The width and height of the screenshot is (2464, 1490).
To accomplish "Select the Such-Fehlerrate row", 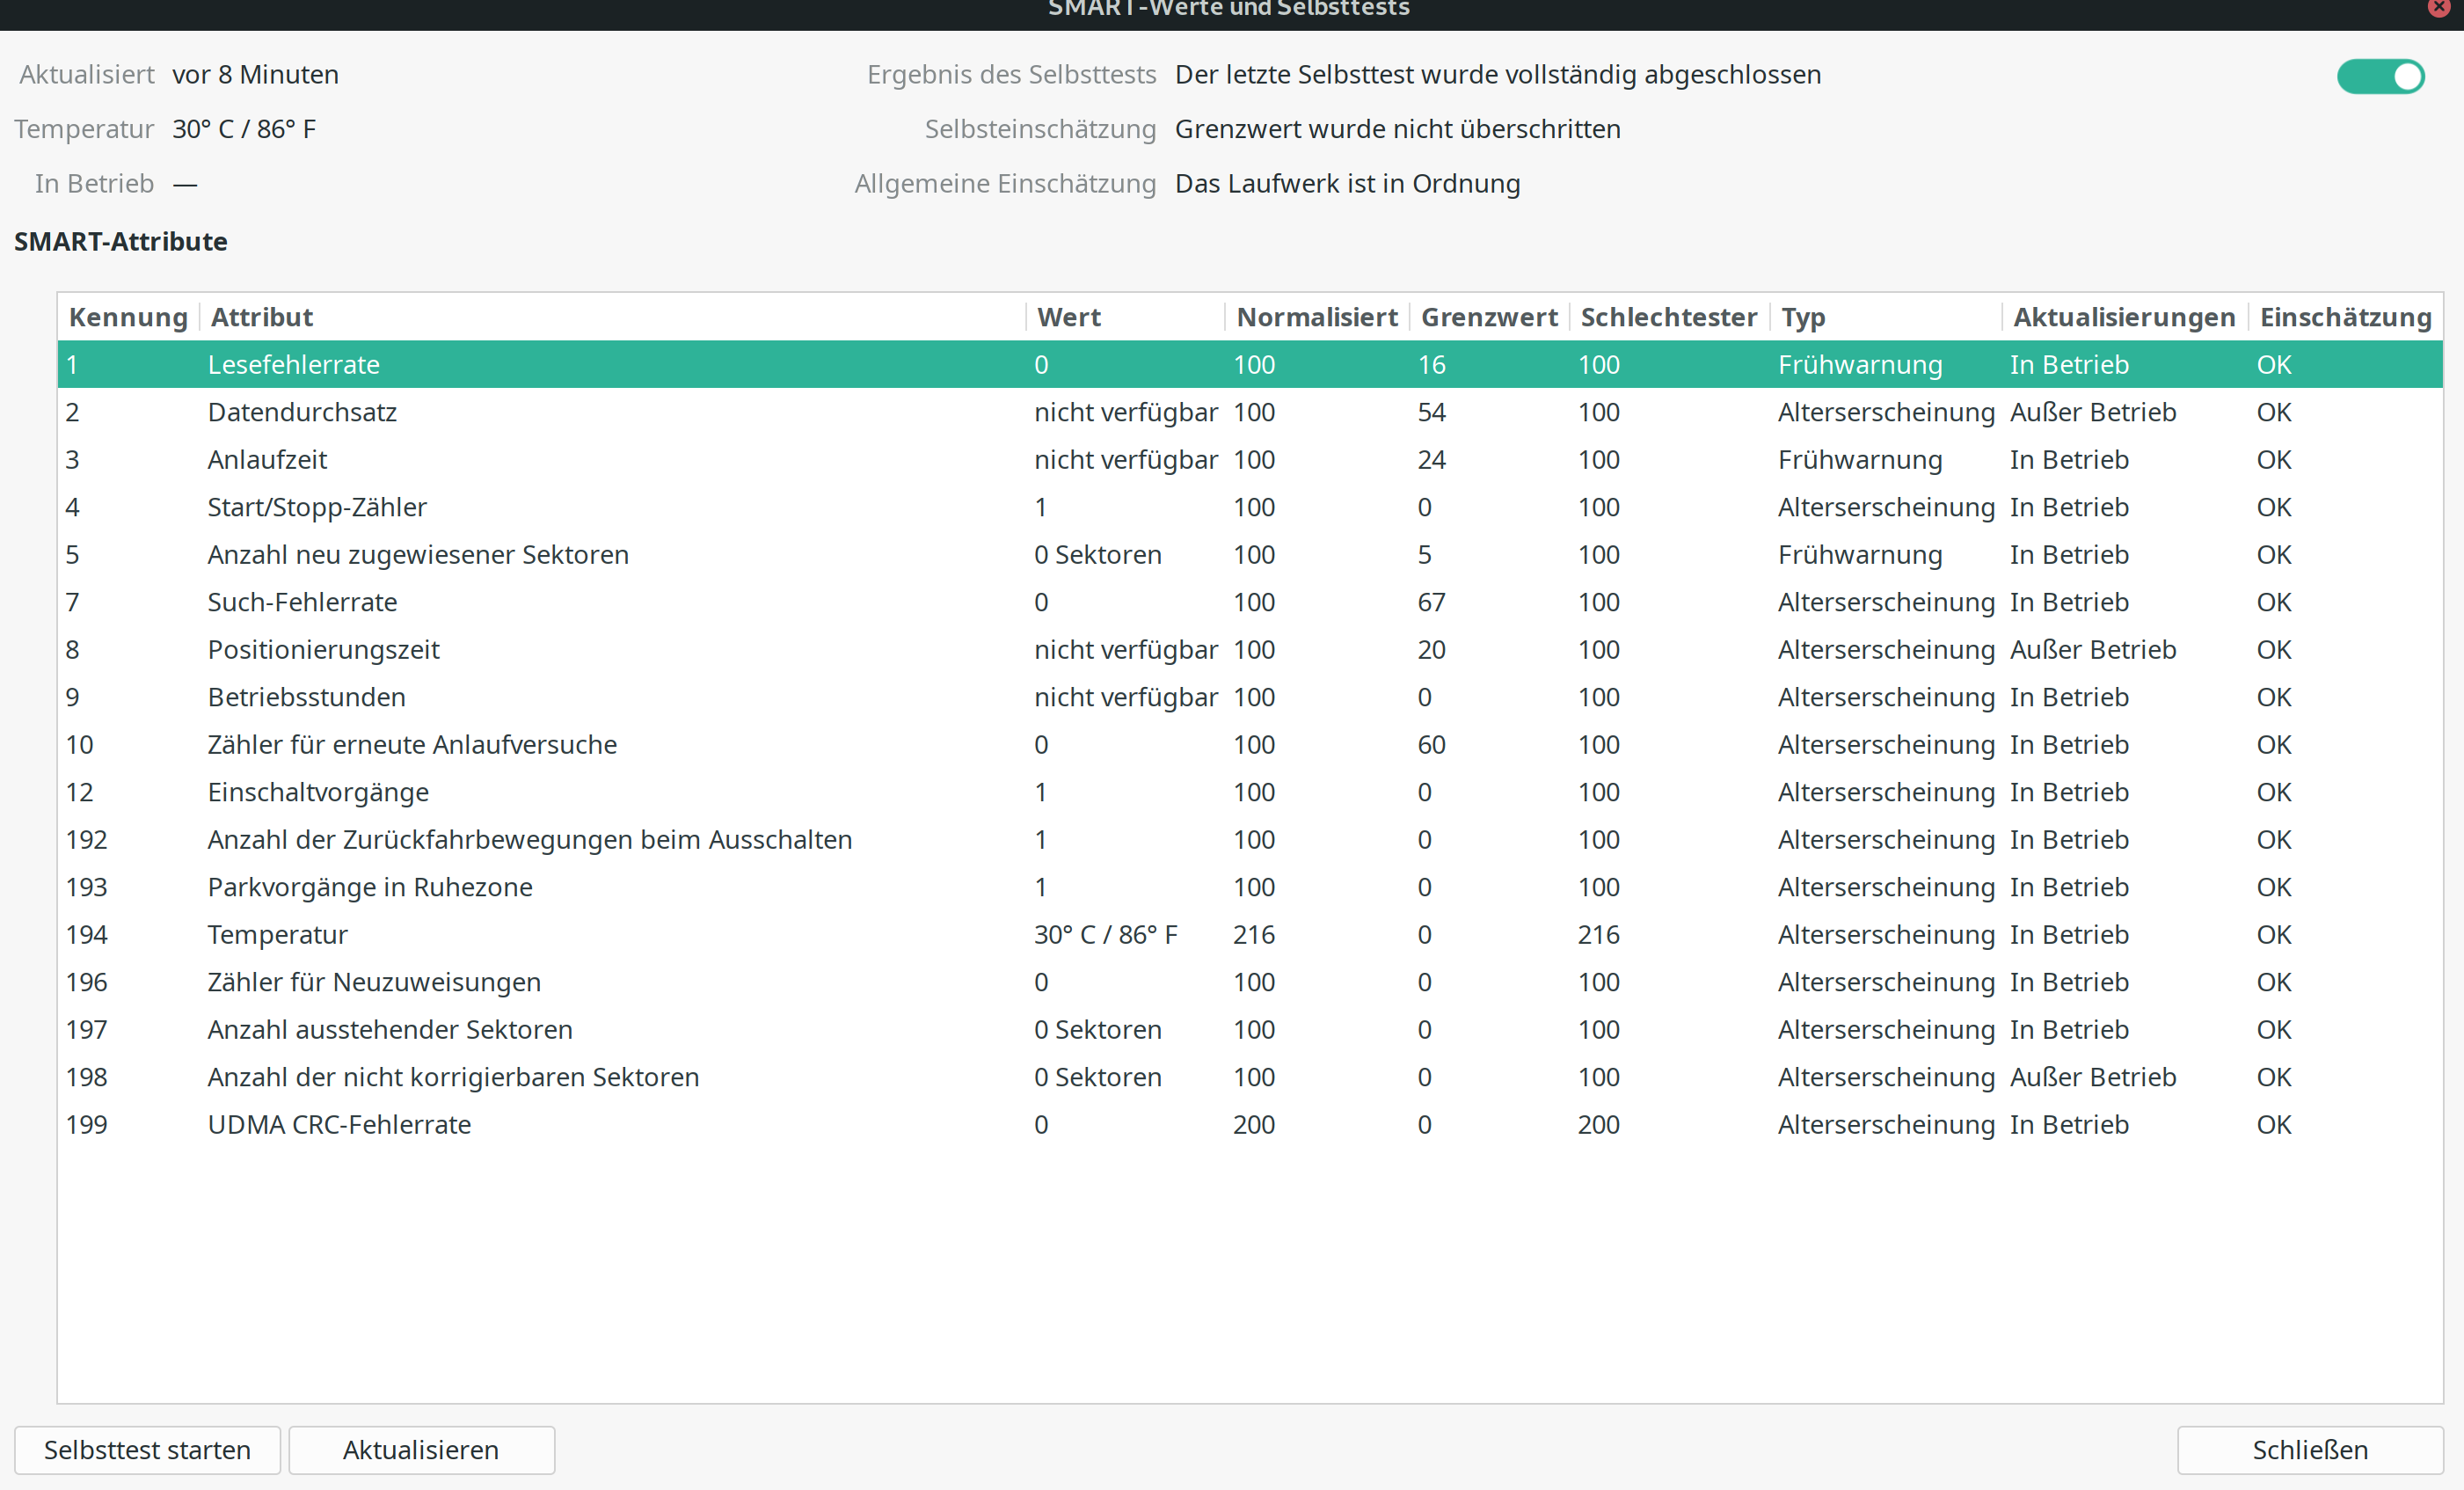I will [302, 602].
